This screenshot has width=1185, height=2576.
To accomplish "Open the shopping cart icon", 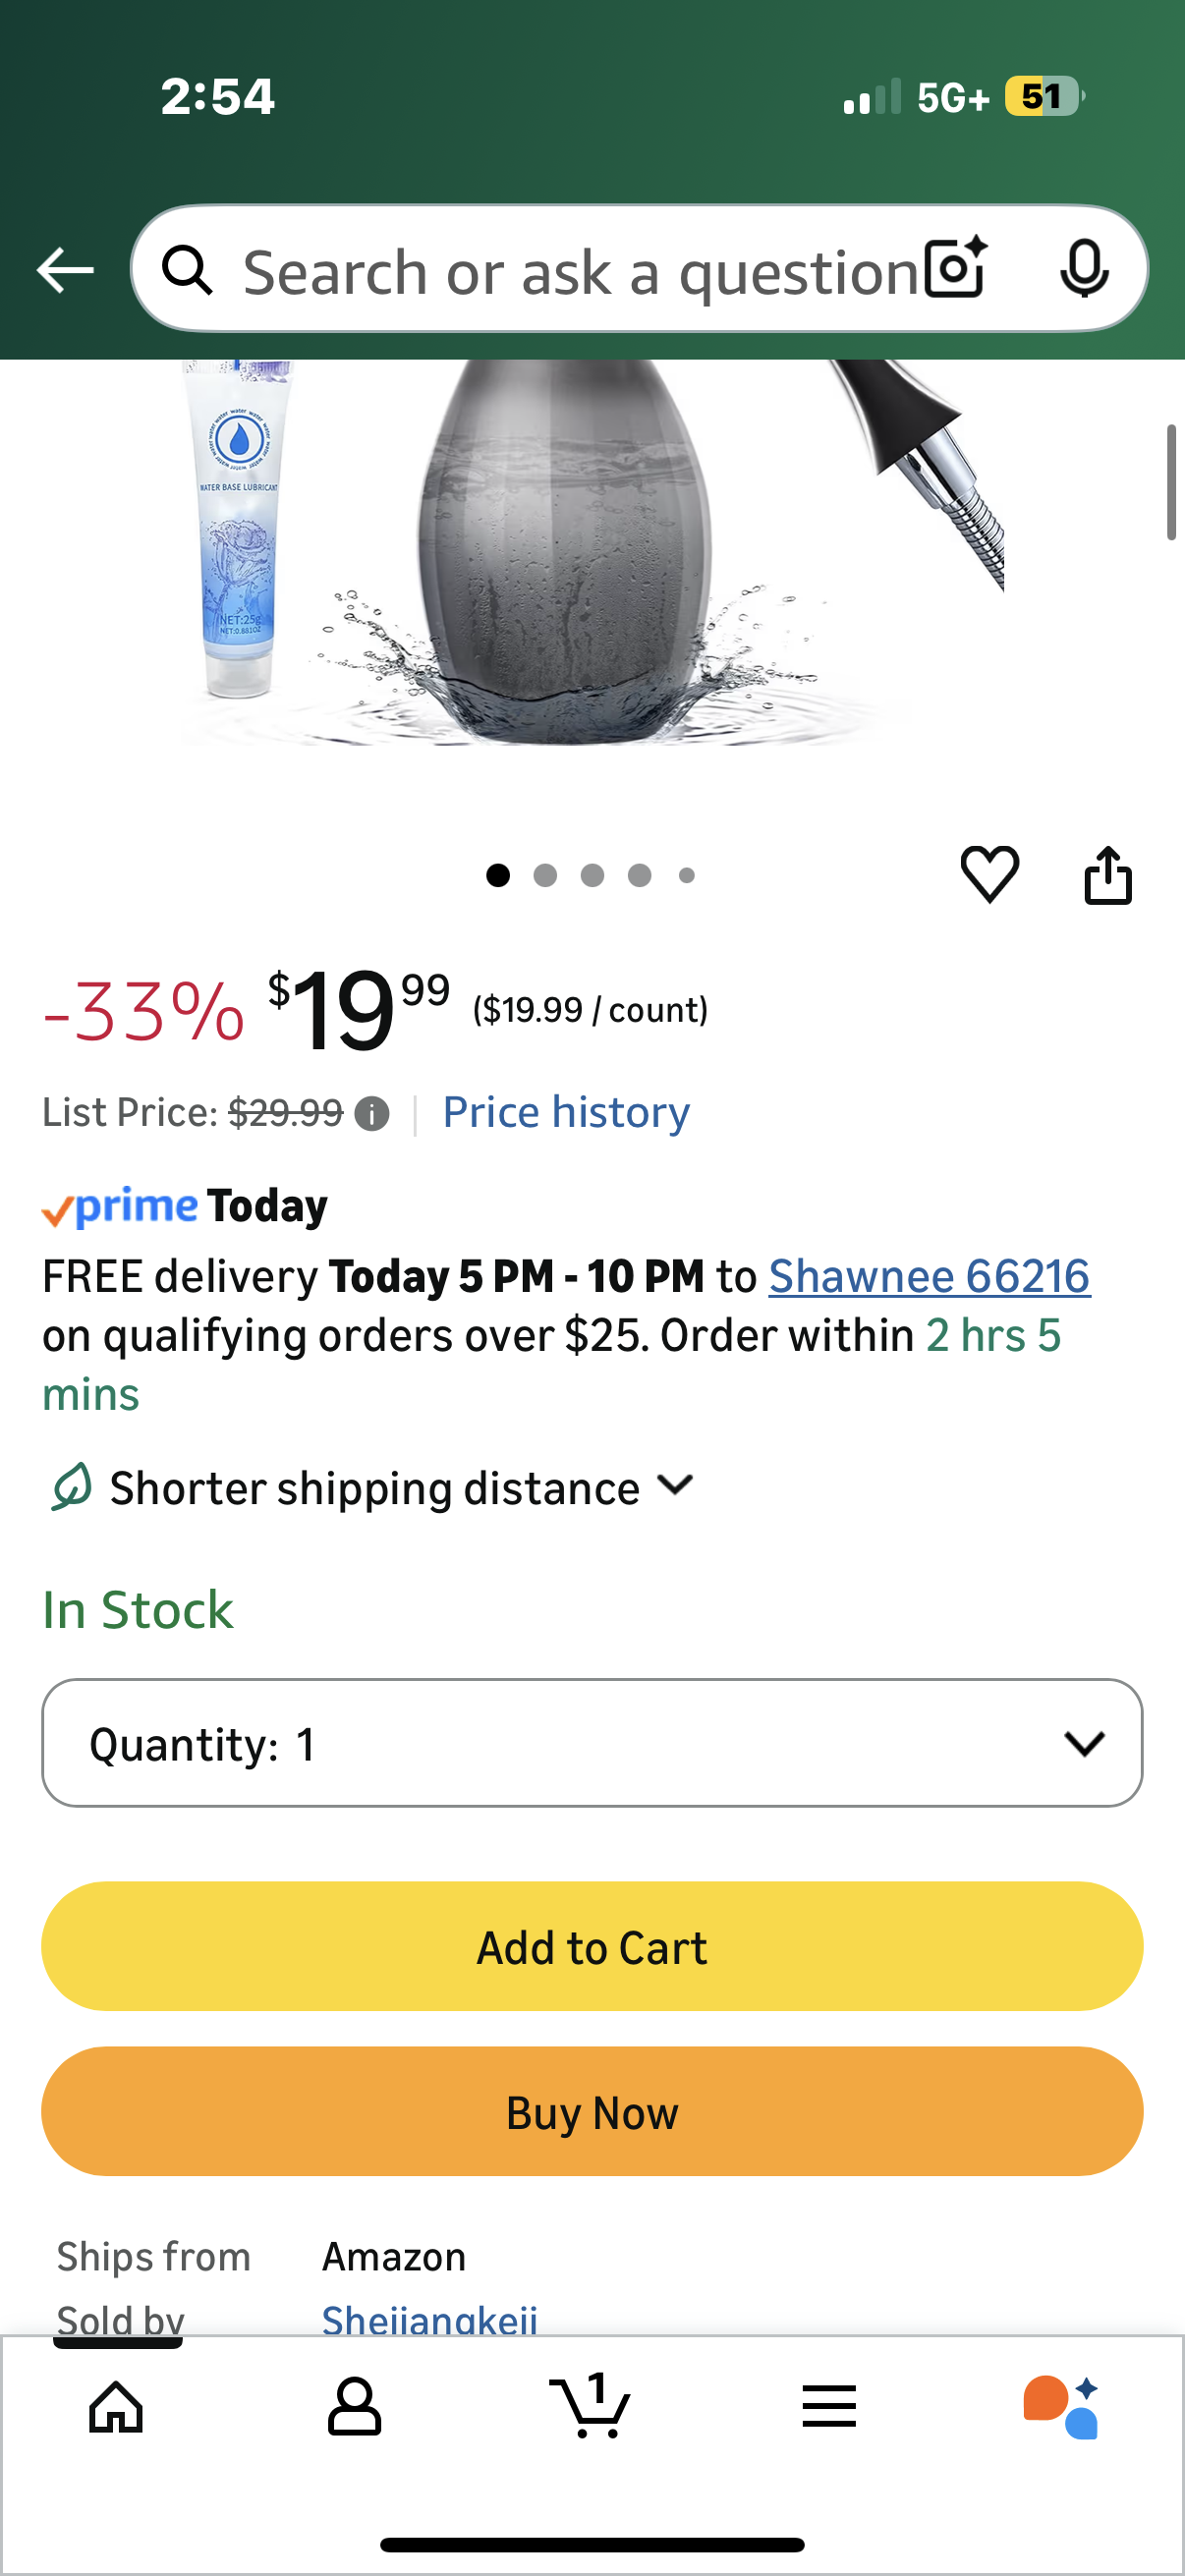I will (x=591, y=2406).
